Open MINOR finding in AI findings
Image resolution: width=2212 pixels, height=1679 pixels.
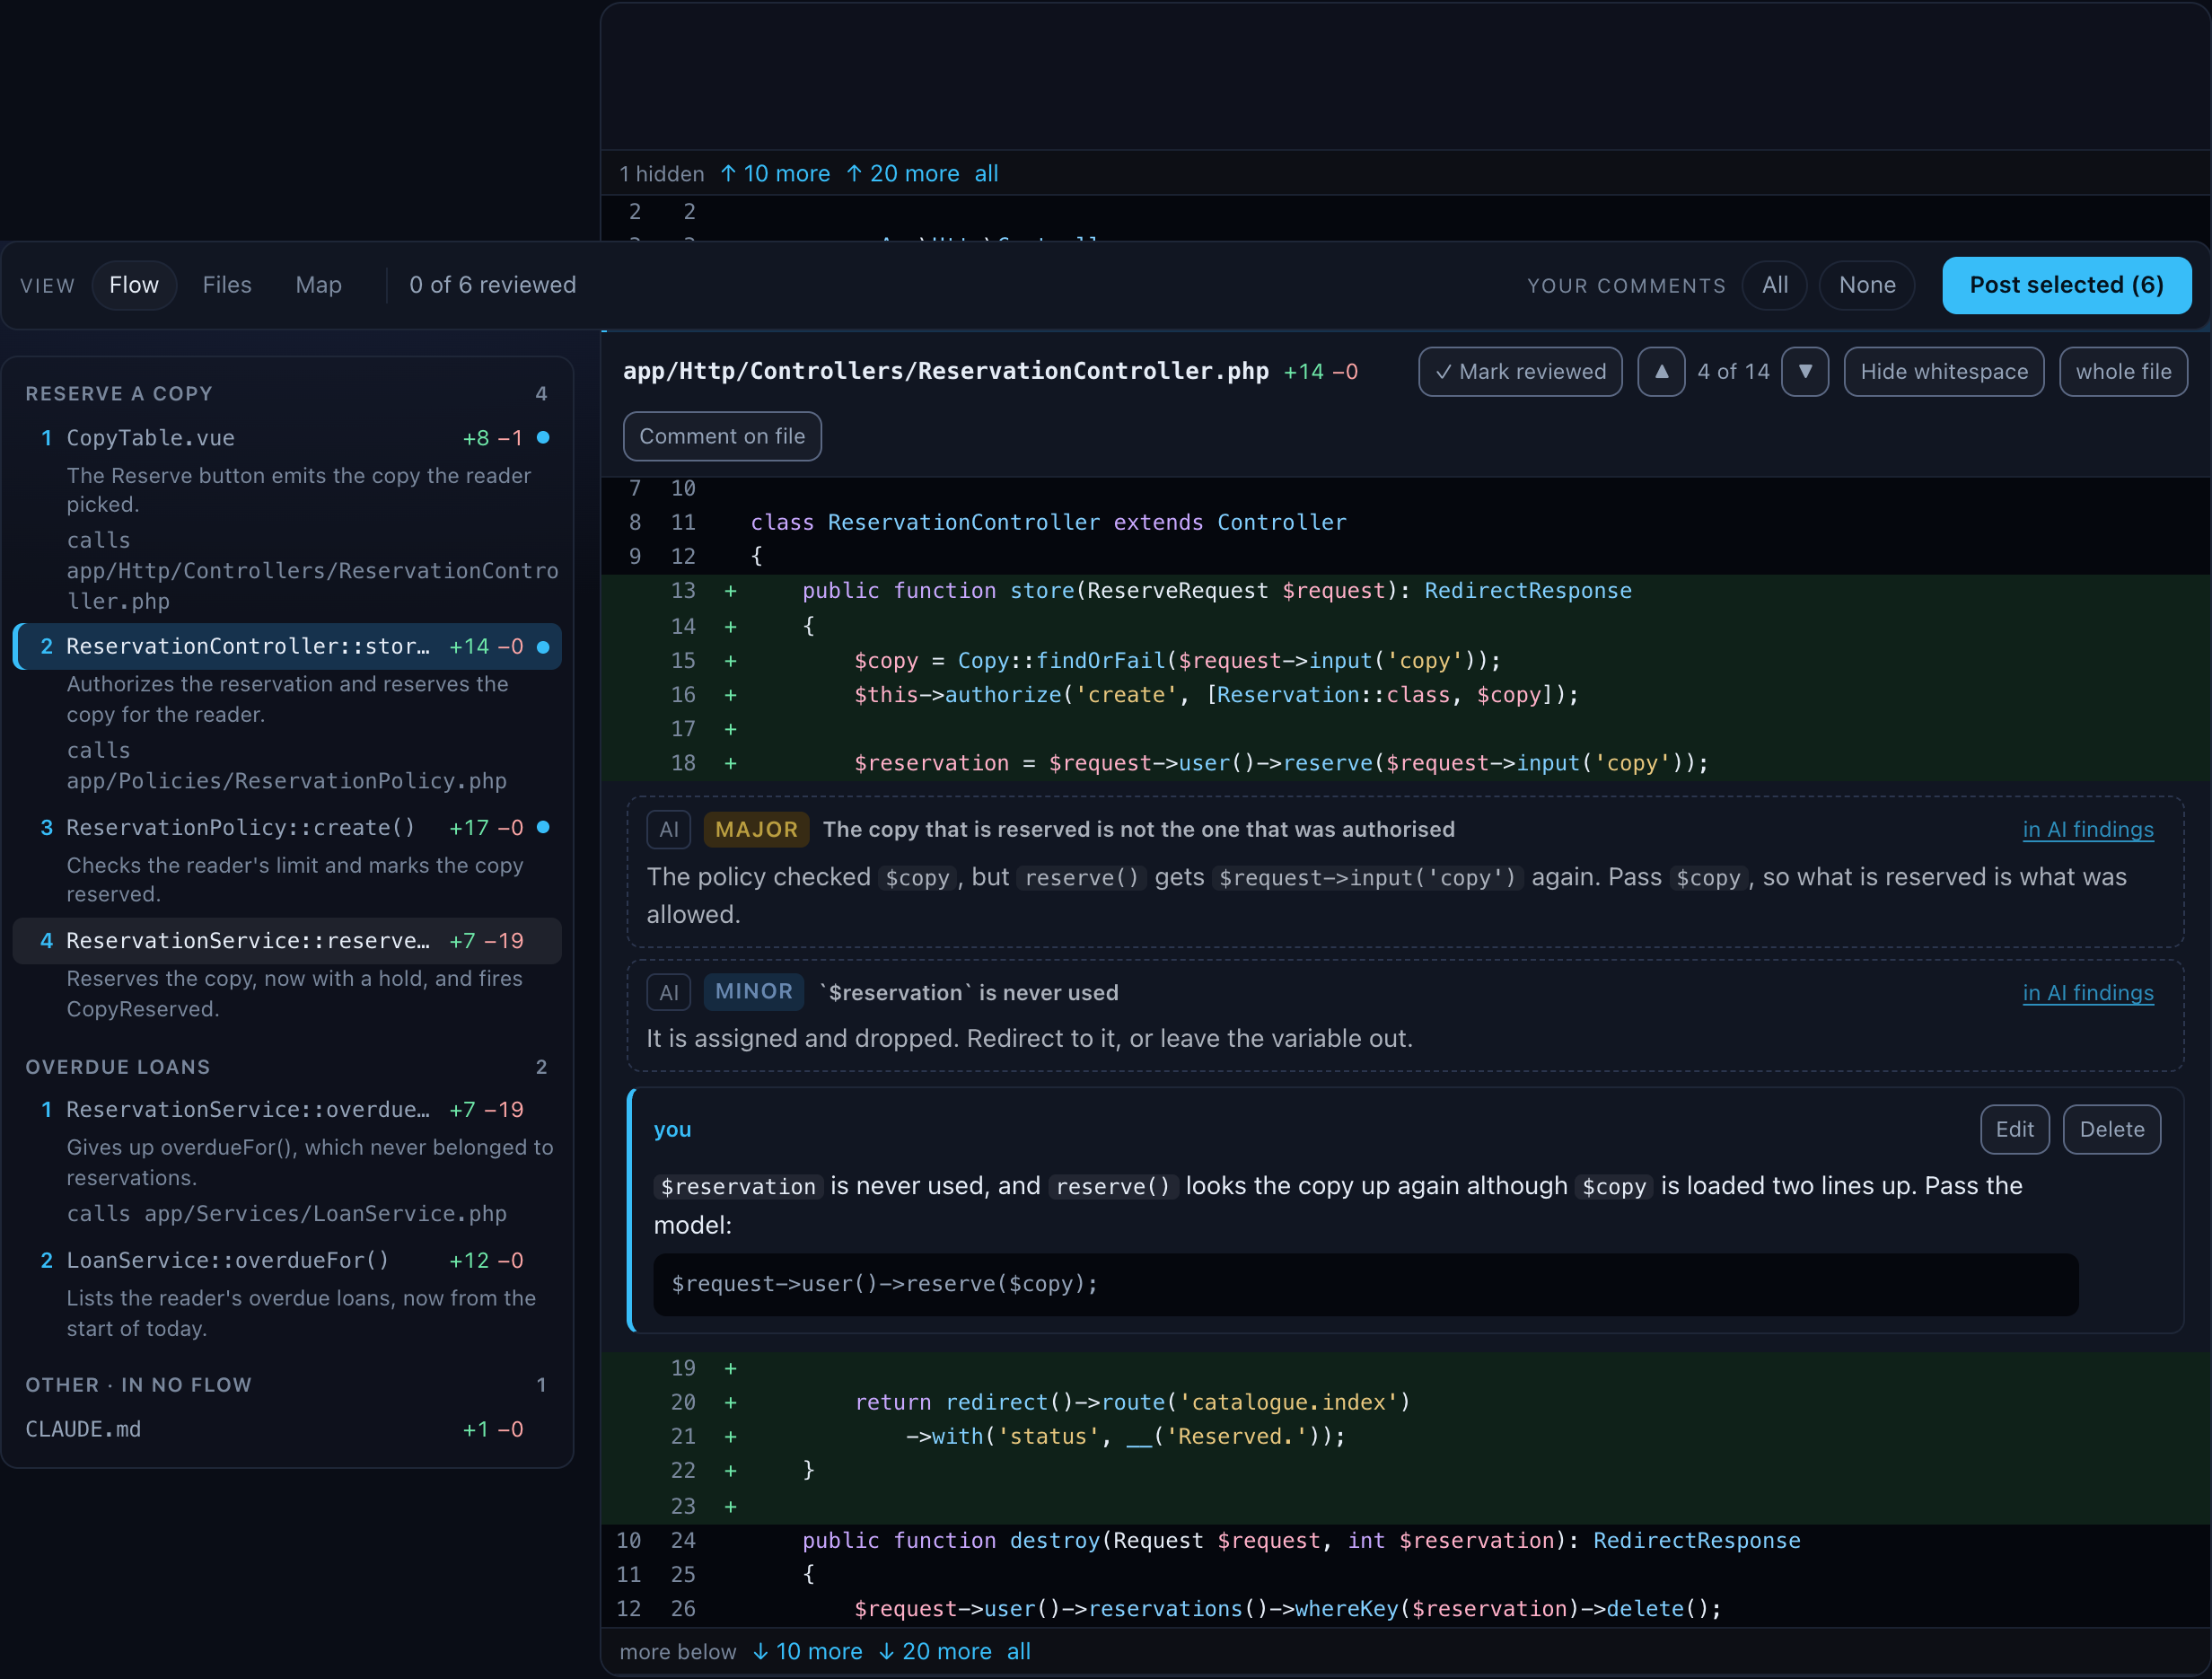coord(2087,993)
